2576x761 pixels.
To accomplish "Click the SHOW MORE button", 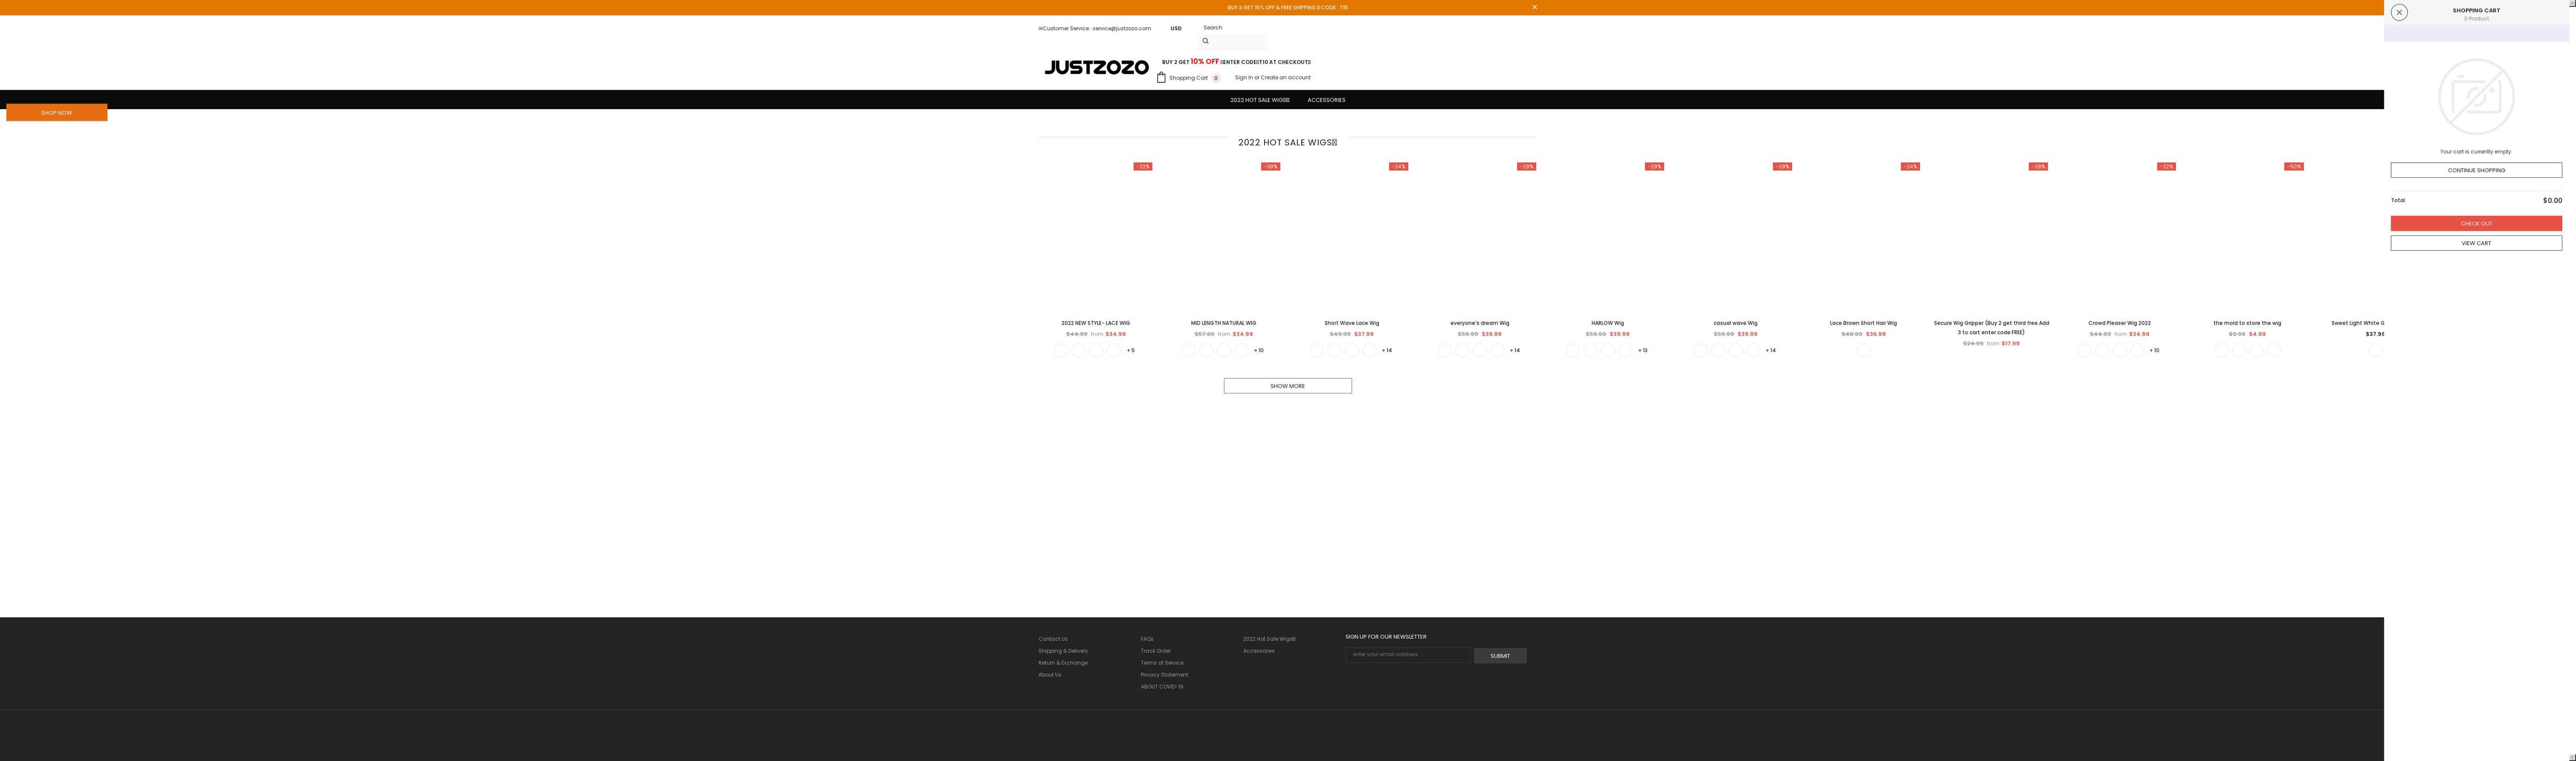I will (x=1287, y=386).
